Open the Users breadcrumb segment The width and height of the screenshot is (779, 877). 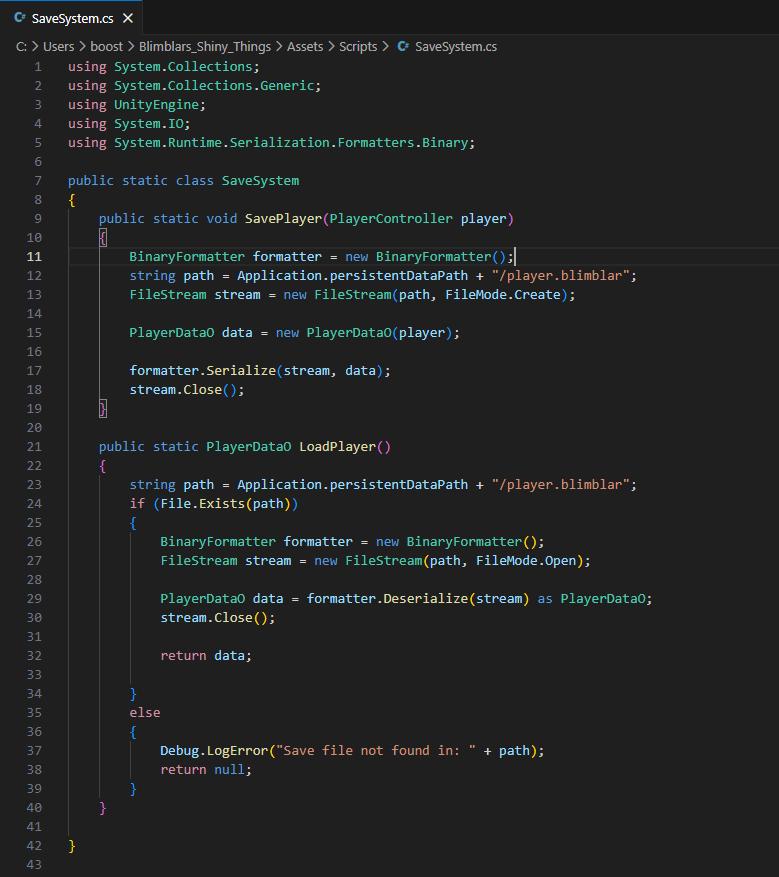pos(59,46)
